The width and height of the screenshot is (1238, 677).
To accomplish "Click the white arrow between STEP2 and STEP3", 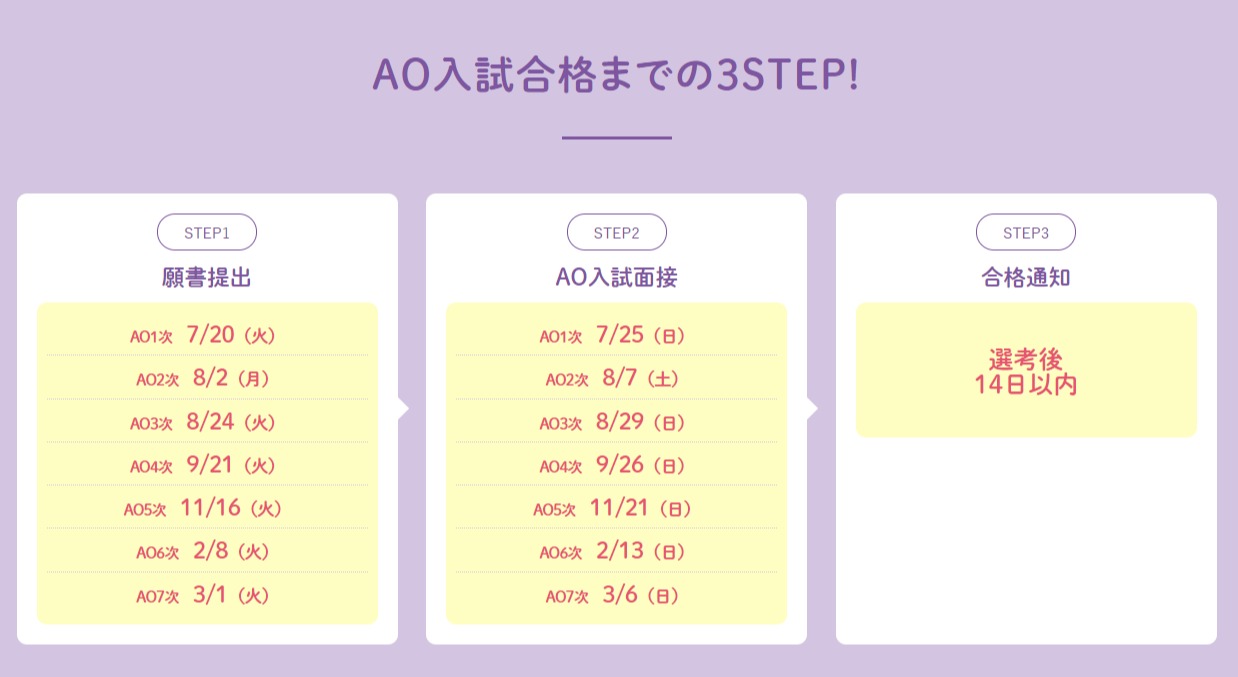I will click(x=812, y=408).
